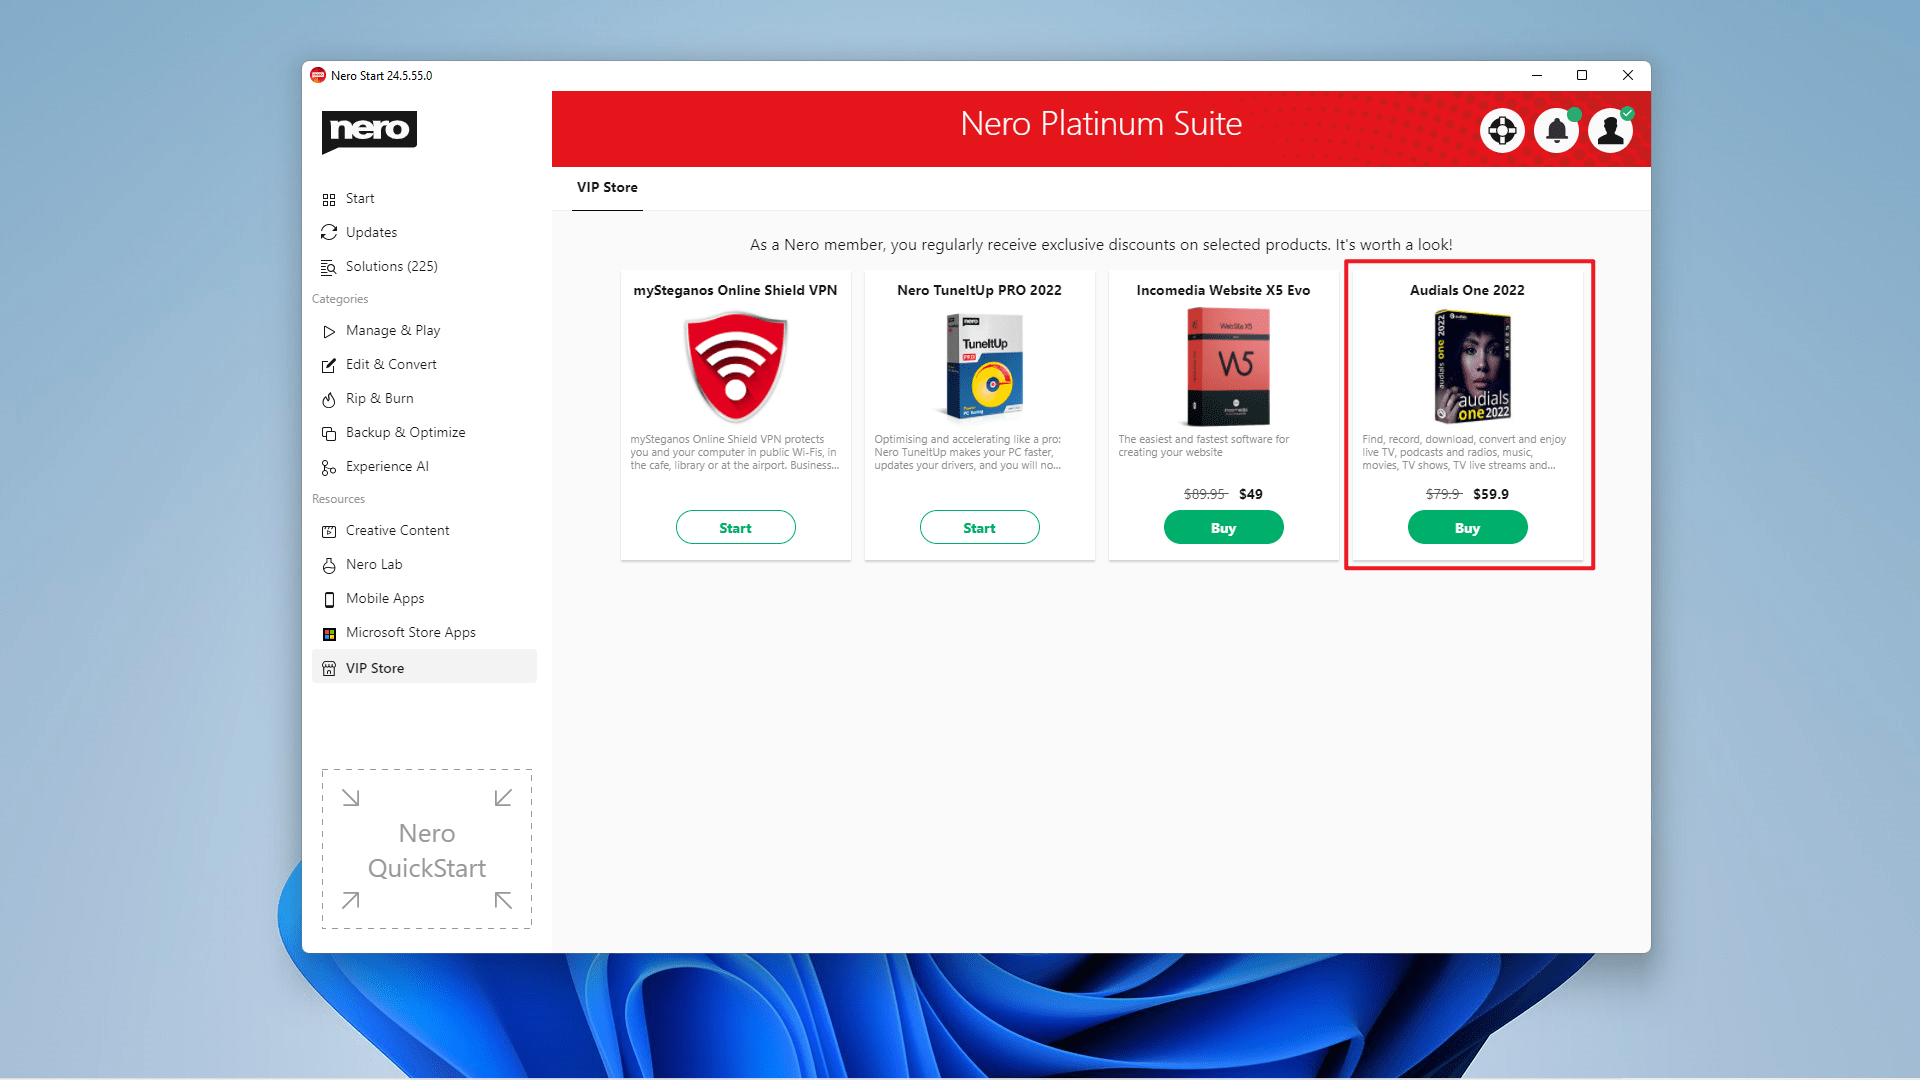Select the Experience AI category
The width and height of the screenshot is (1920, 1080).
coord(424,467)
